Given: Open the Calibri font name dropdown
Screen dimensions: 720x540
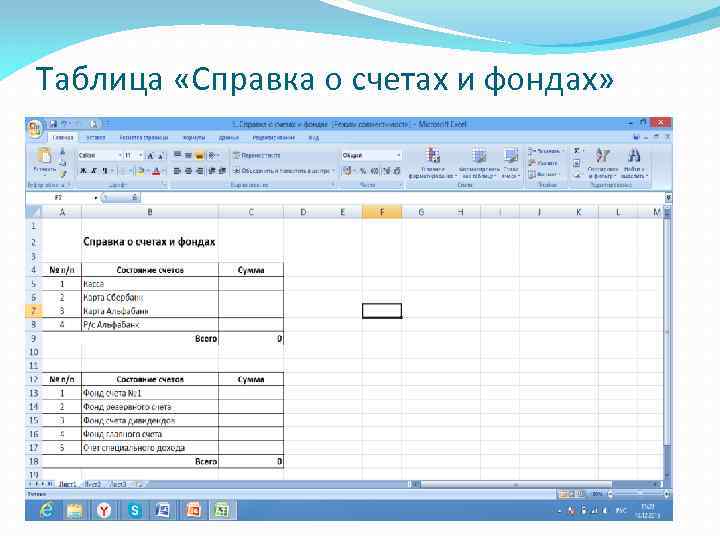Looking at the screenshot, I should 120,156.
